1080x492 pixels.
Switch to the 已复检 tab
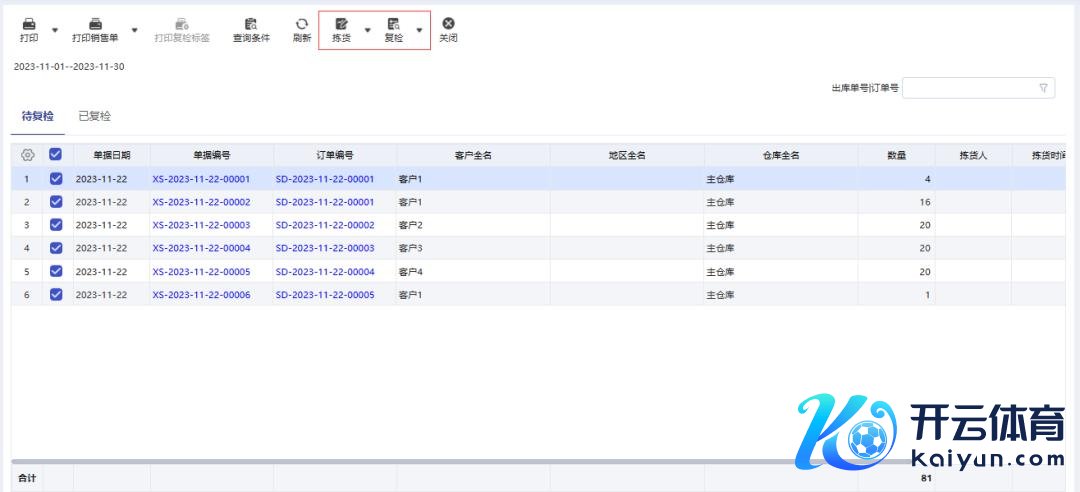pos(95,116)
